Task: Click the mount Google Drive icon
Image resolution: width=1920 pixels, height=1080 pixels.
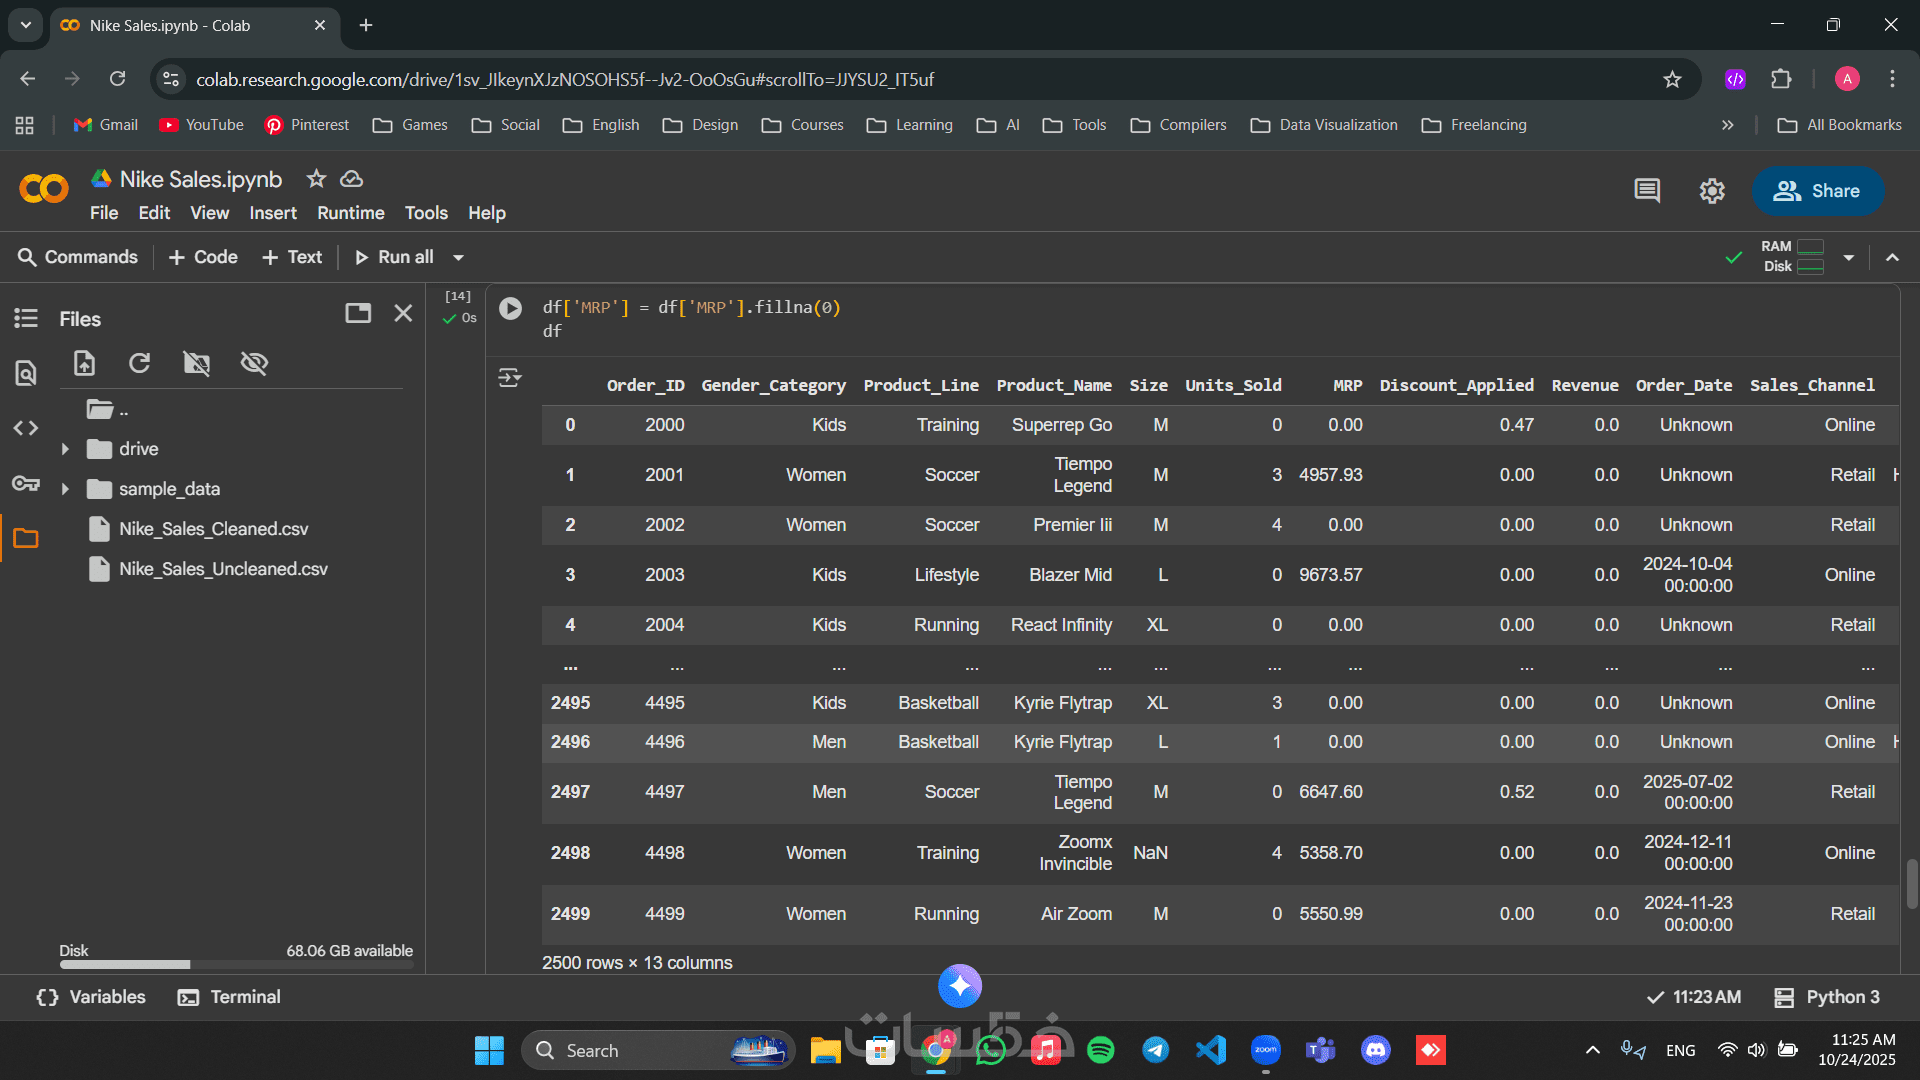Action: (197, 363)
